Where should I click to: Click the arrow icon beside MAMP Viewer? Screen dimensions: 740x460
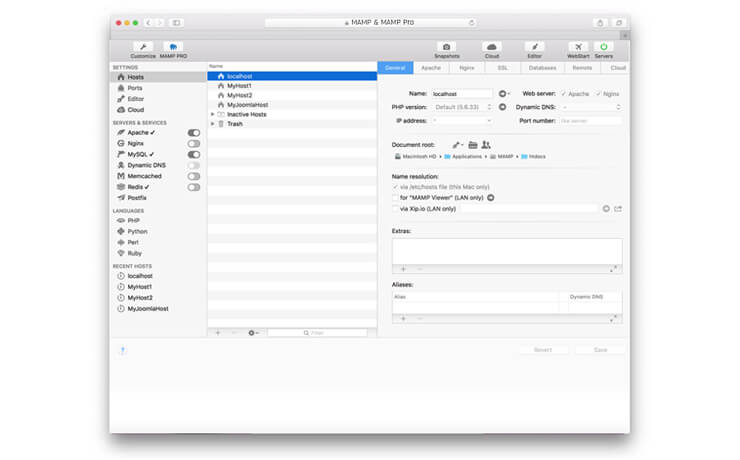491,198
